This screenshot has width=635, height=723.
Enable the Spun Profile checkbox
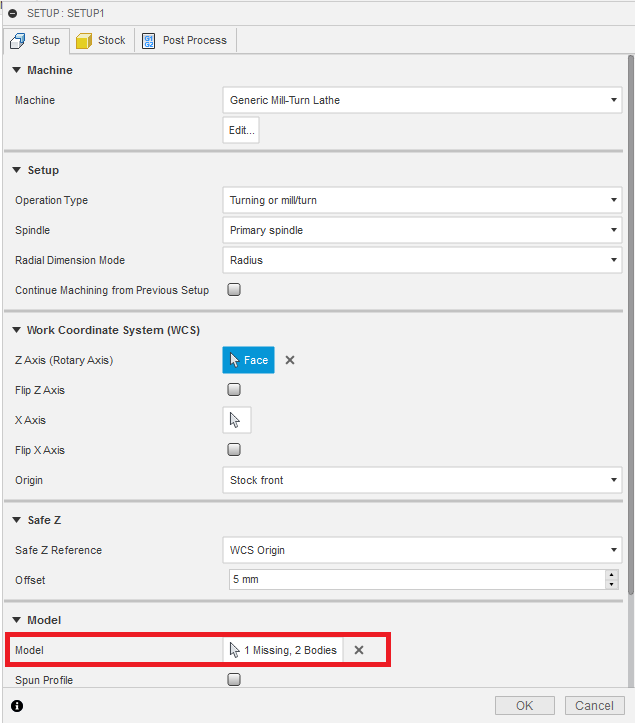tap(234, 680)
